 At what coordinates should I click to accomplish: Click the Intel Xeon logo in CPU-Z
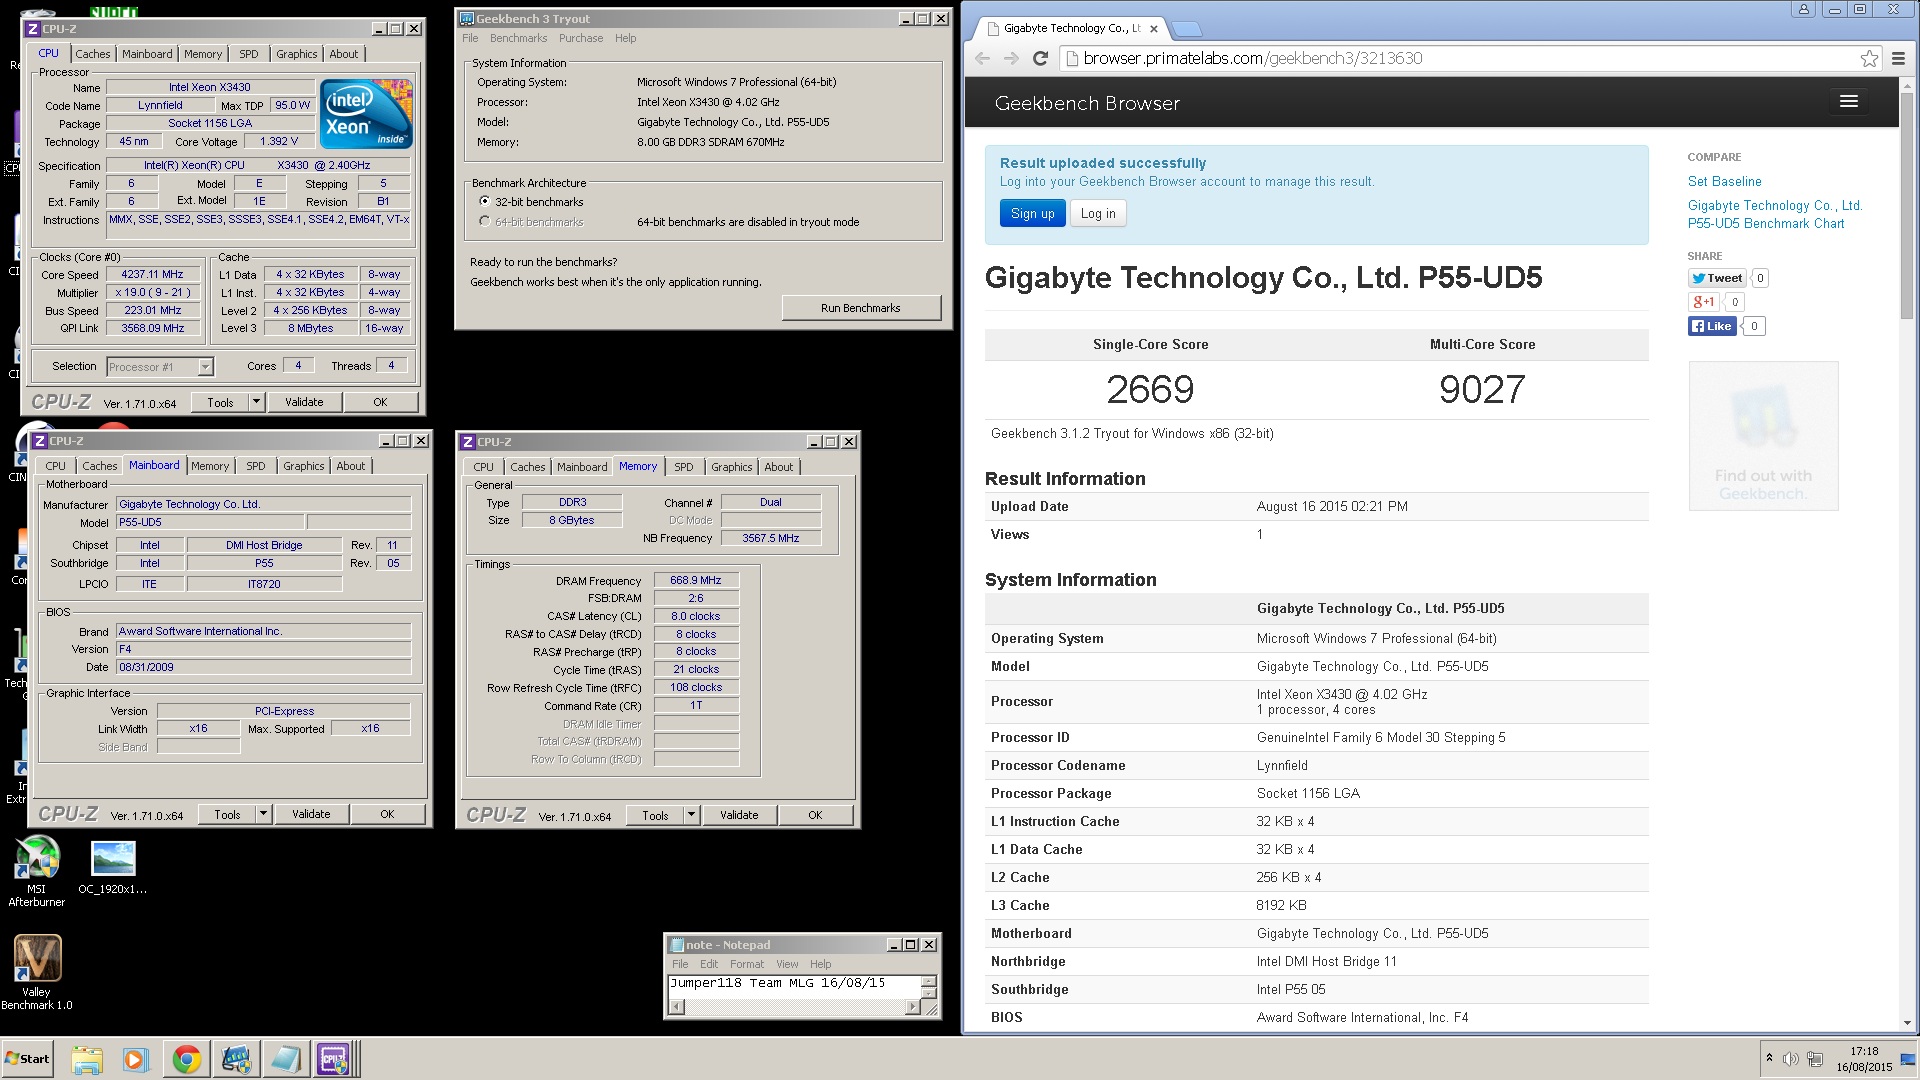pyautogui.click(x=367, y=114)
